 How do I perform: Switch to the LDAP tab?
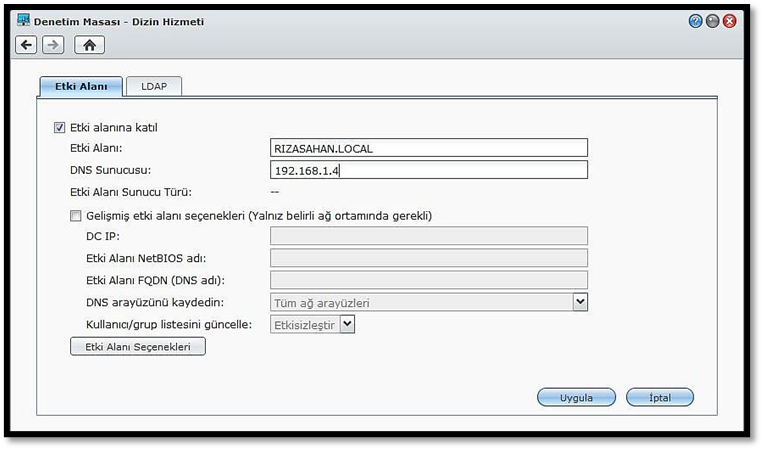(x=154, y=87)
